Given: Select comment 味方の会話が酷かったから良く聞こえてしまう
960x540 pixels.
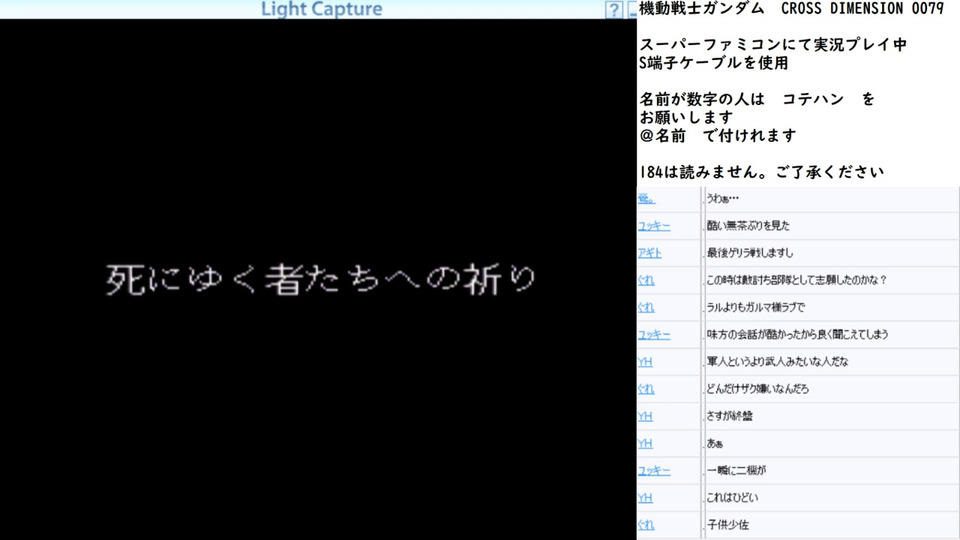Looking at the screenshot, I should point(797,334).
